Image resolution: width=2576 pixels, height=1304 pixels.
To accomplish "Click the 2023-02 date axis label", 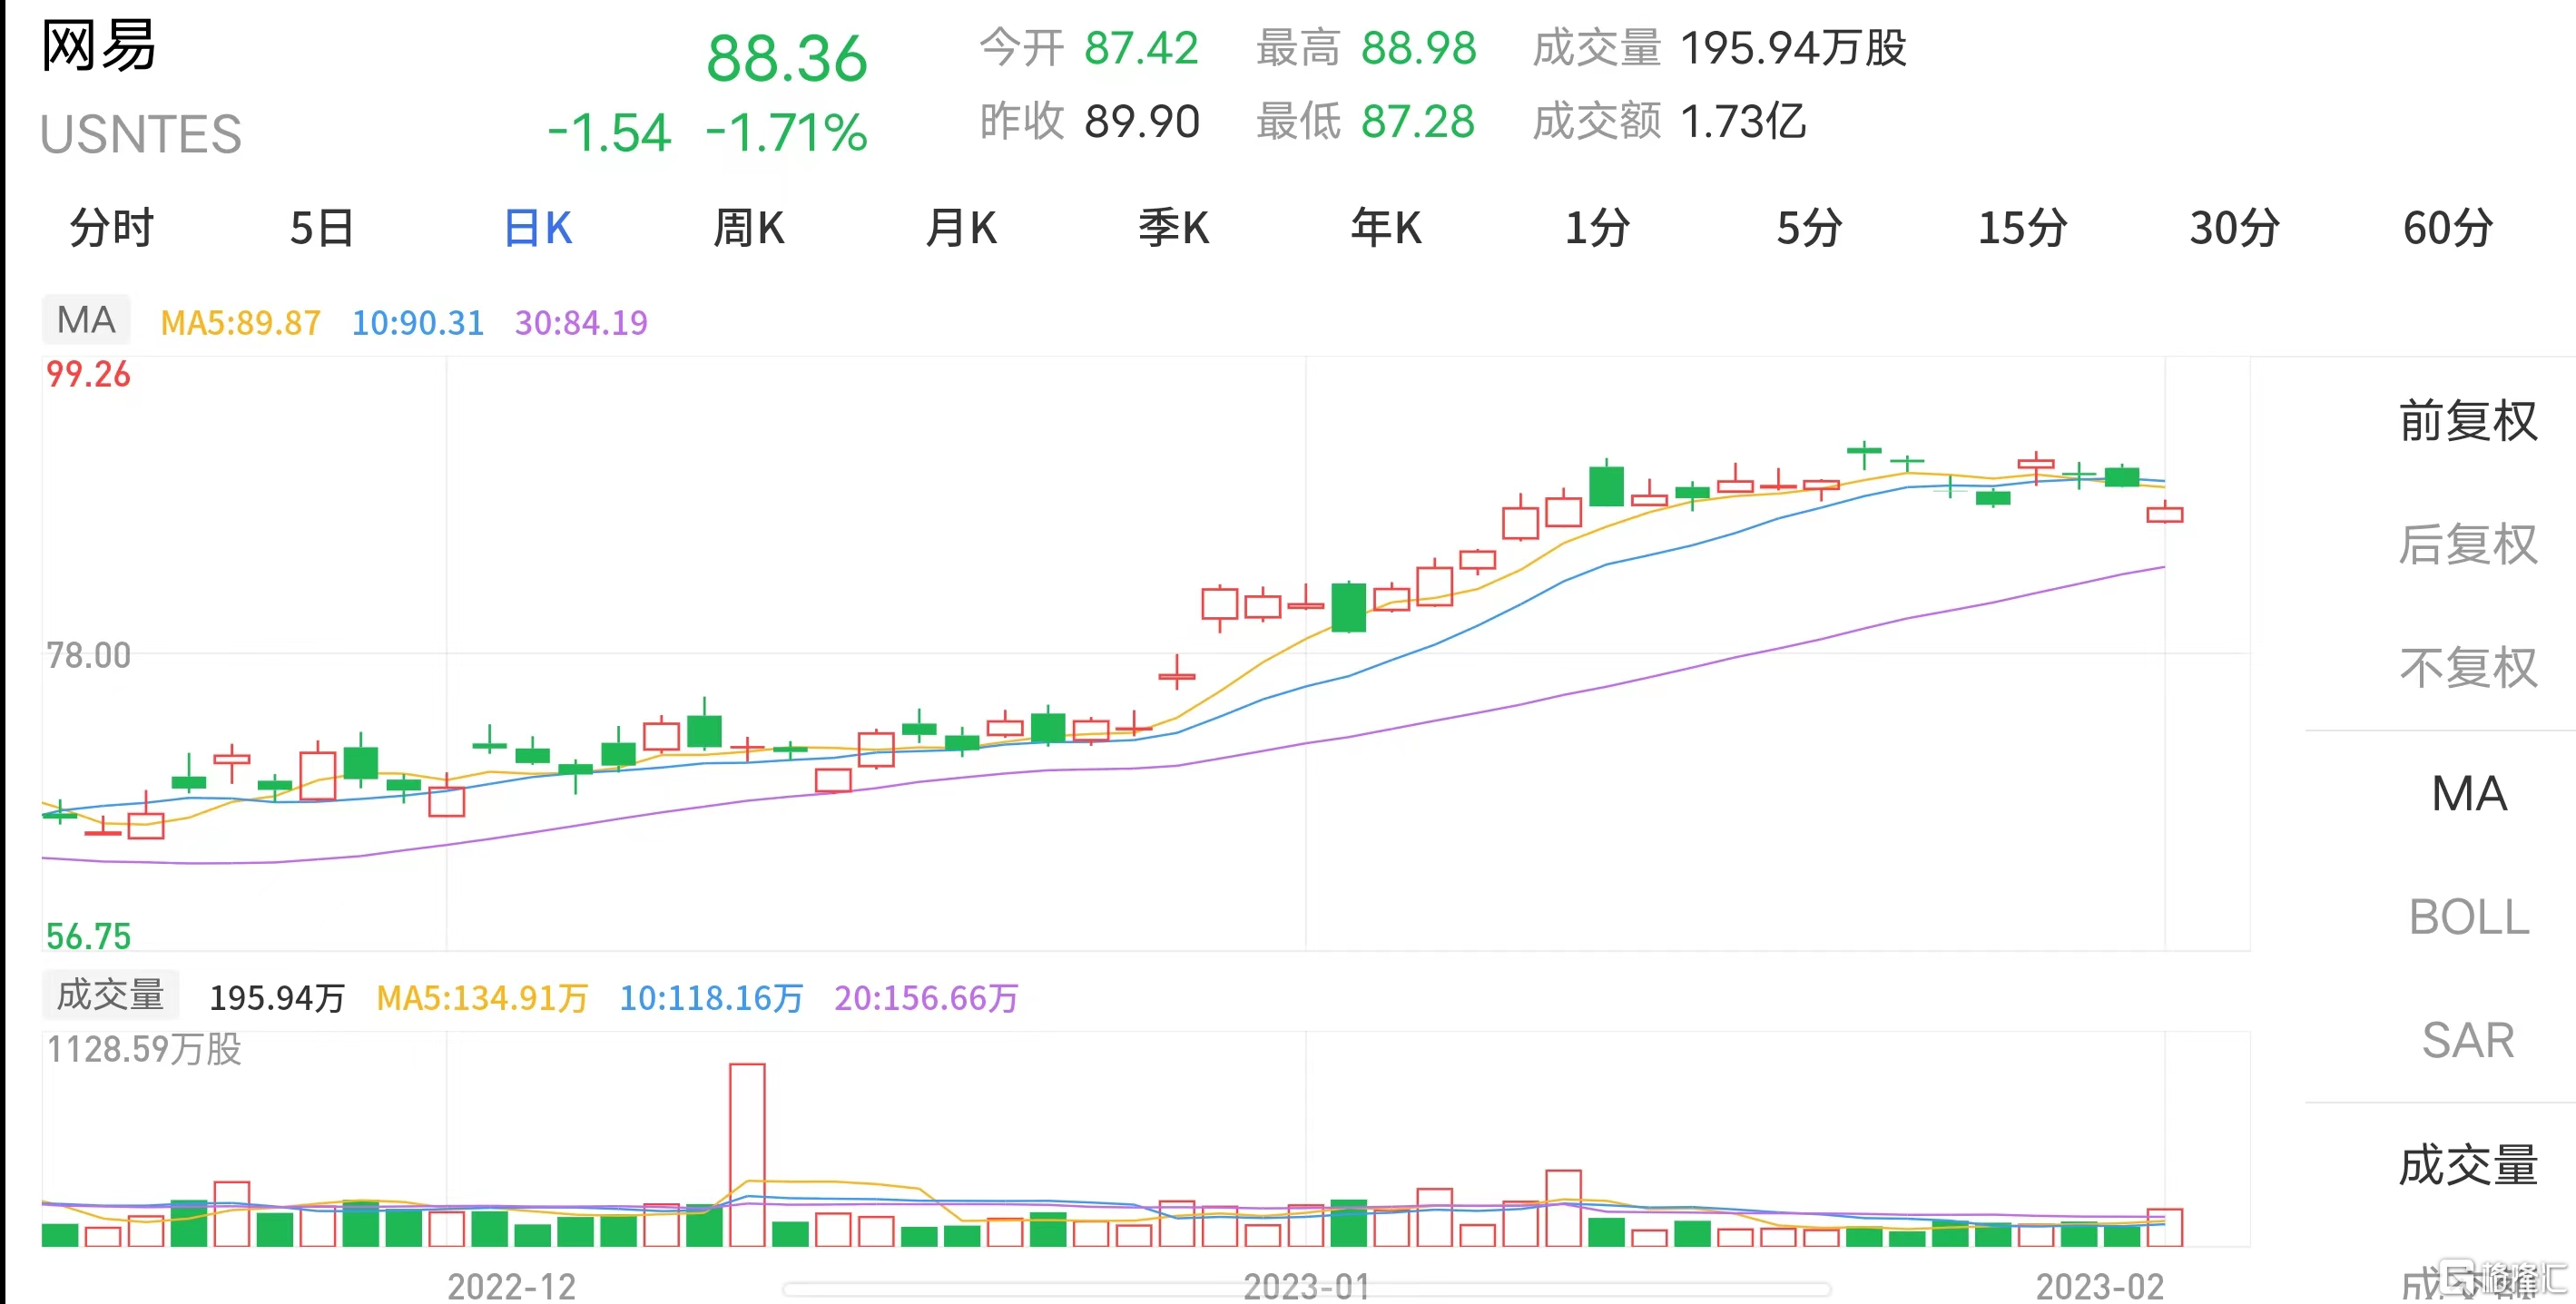I will 2100,1286.
